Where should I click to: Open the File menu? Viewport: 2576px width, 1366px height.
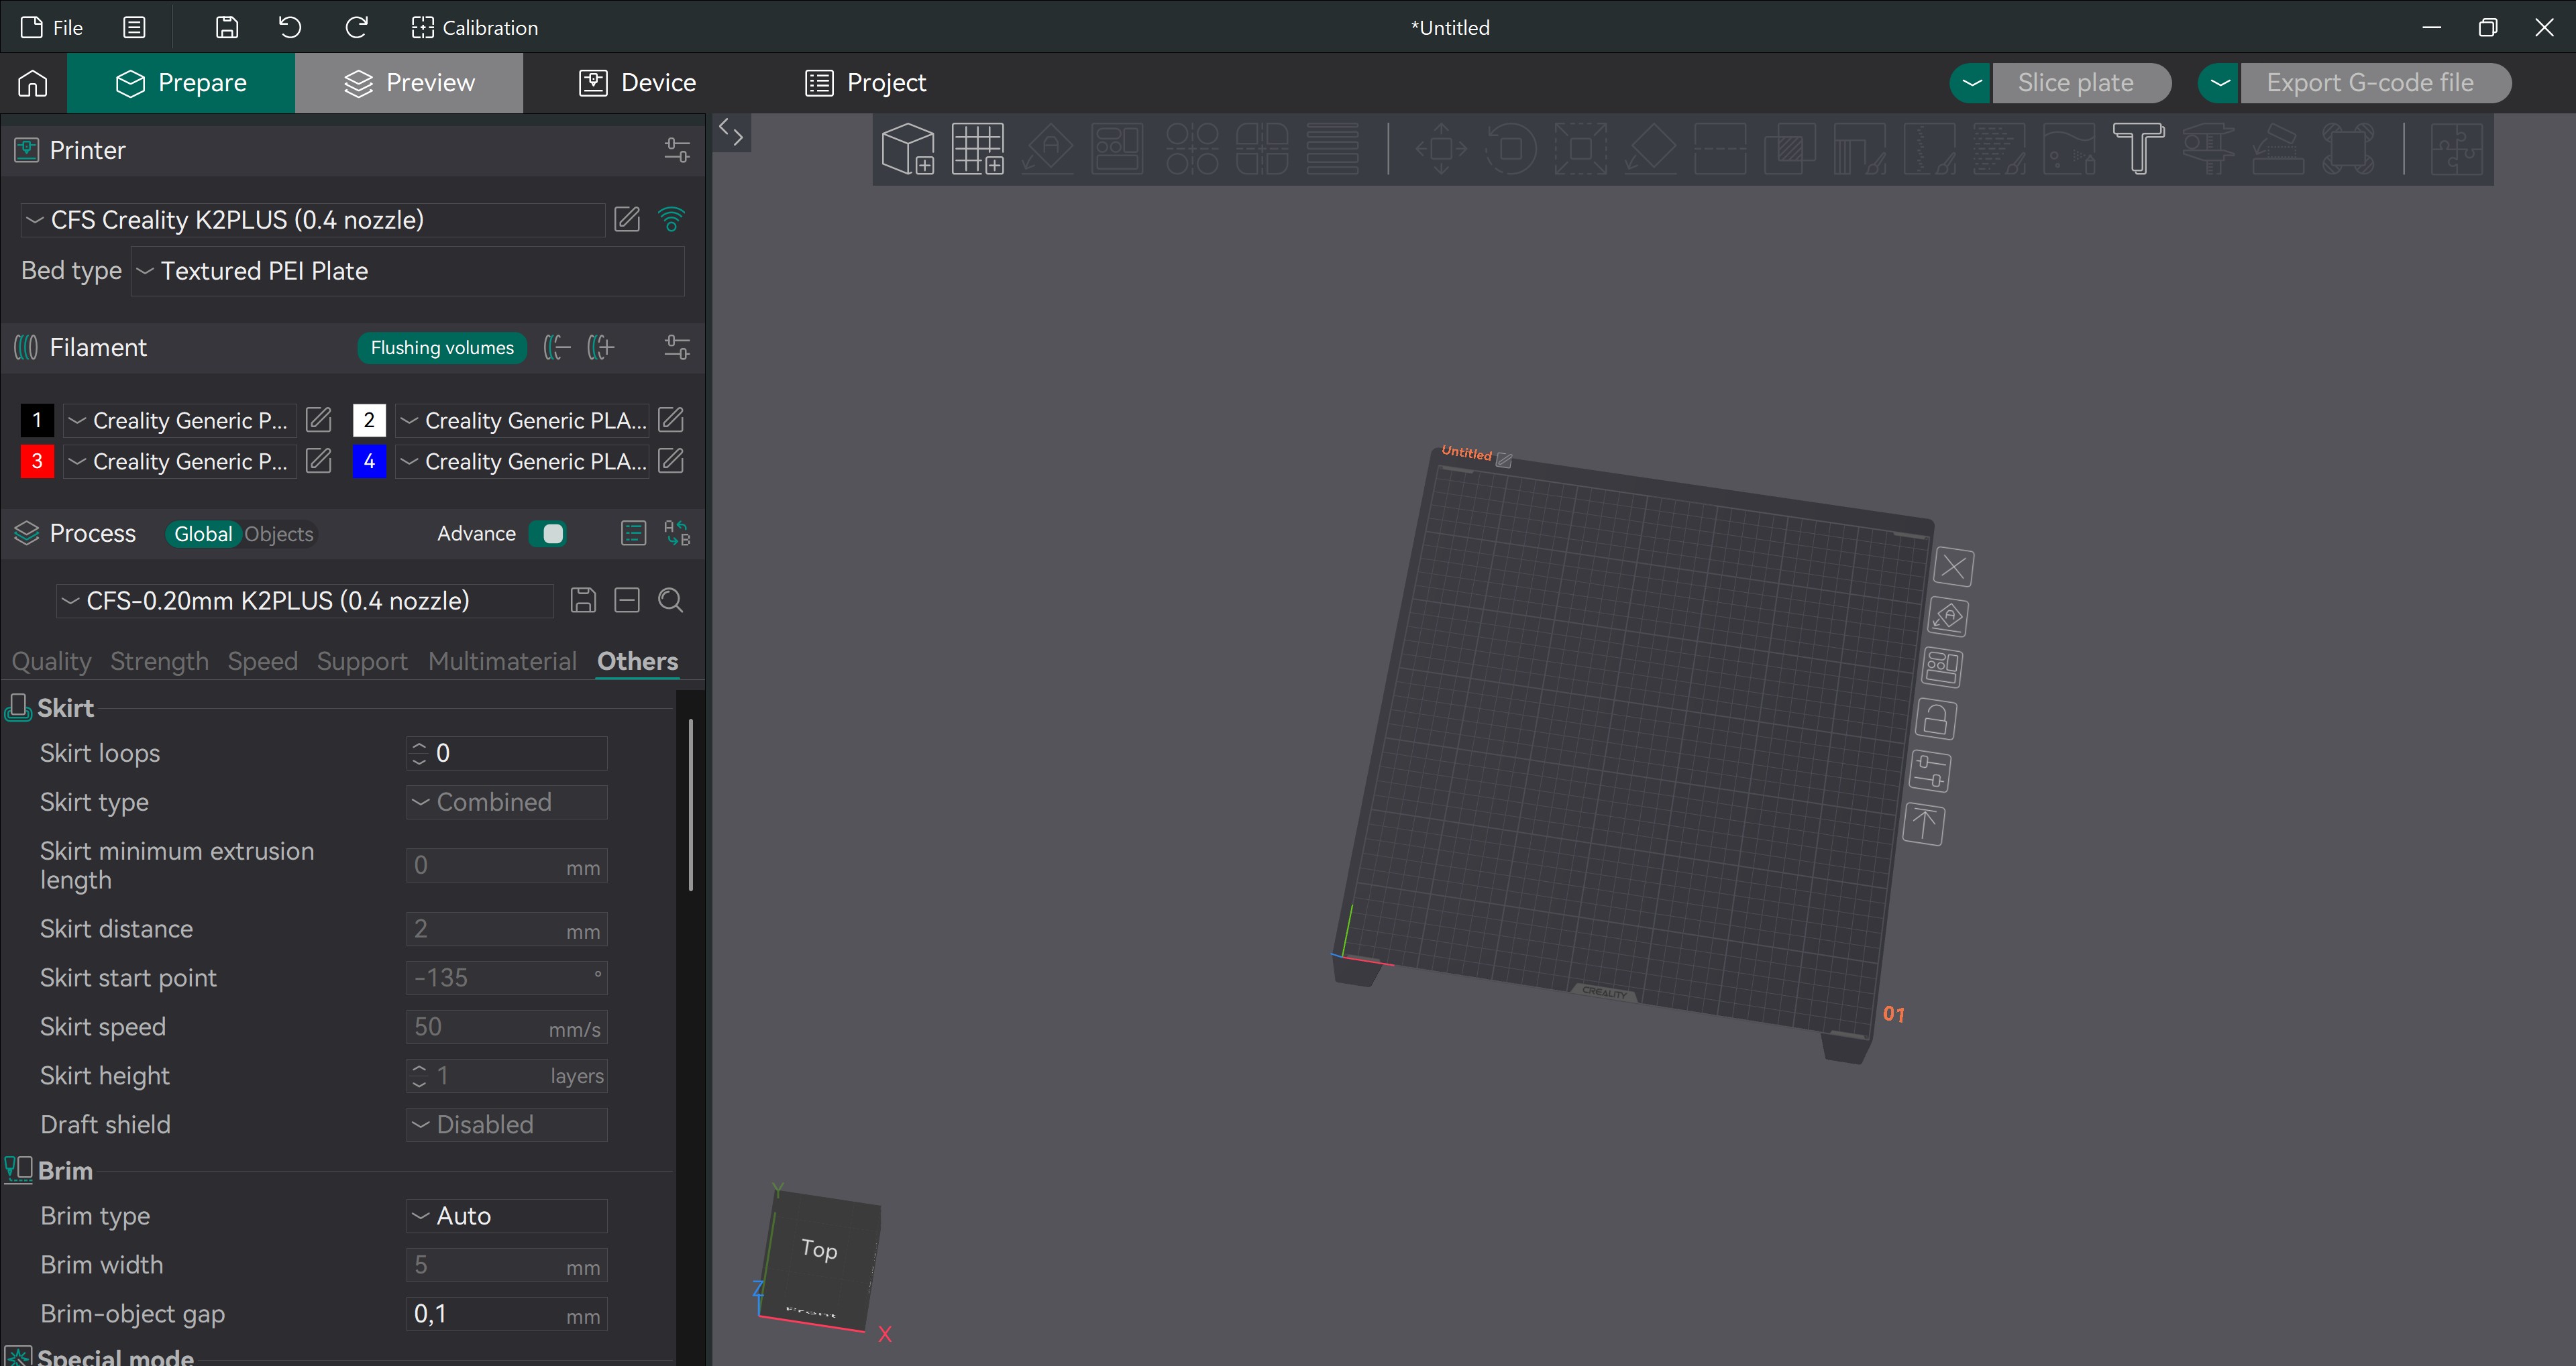click(52, 27)
